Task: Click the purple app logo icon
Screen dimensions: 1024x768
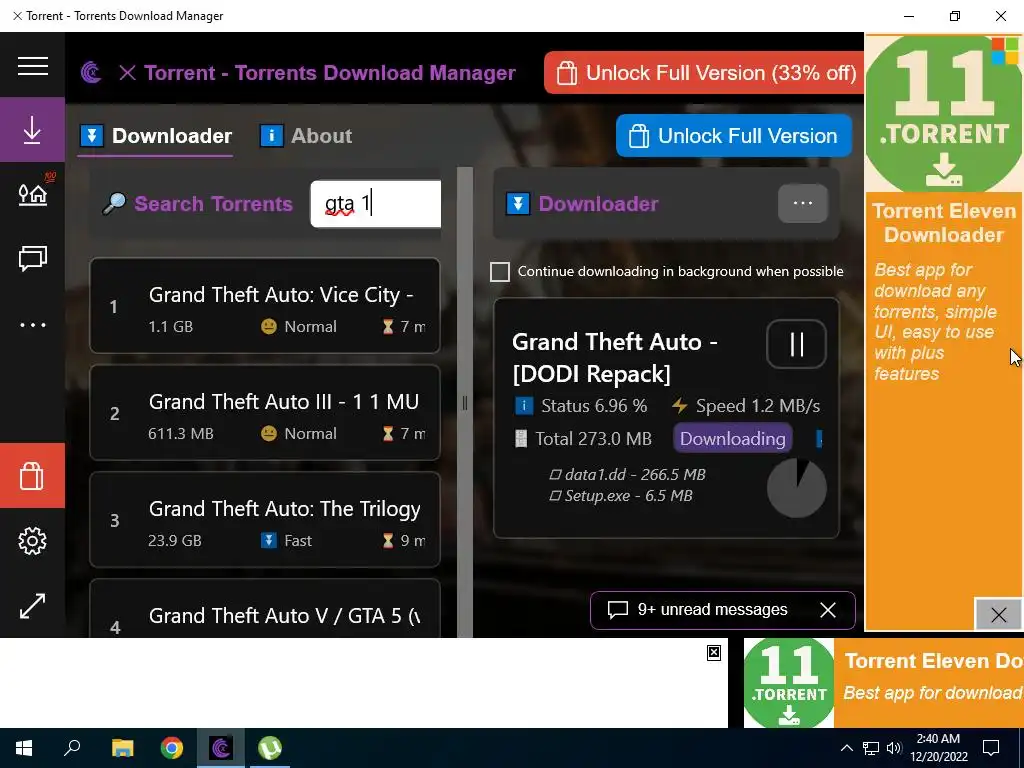Action: [91, 72]
